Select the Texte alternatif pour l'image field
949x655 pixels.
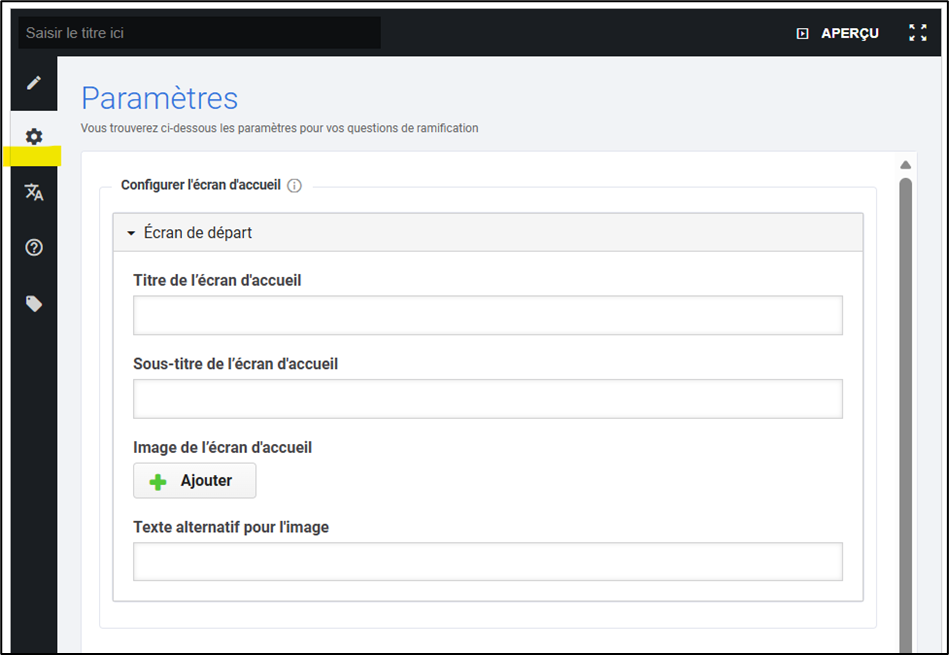coord(487,562)
